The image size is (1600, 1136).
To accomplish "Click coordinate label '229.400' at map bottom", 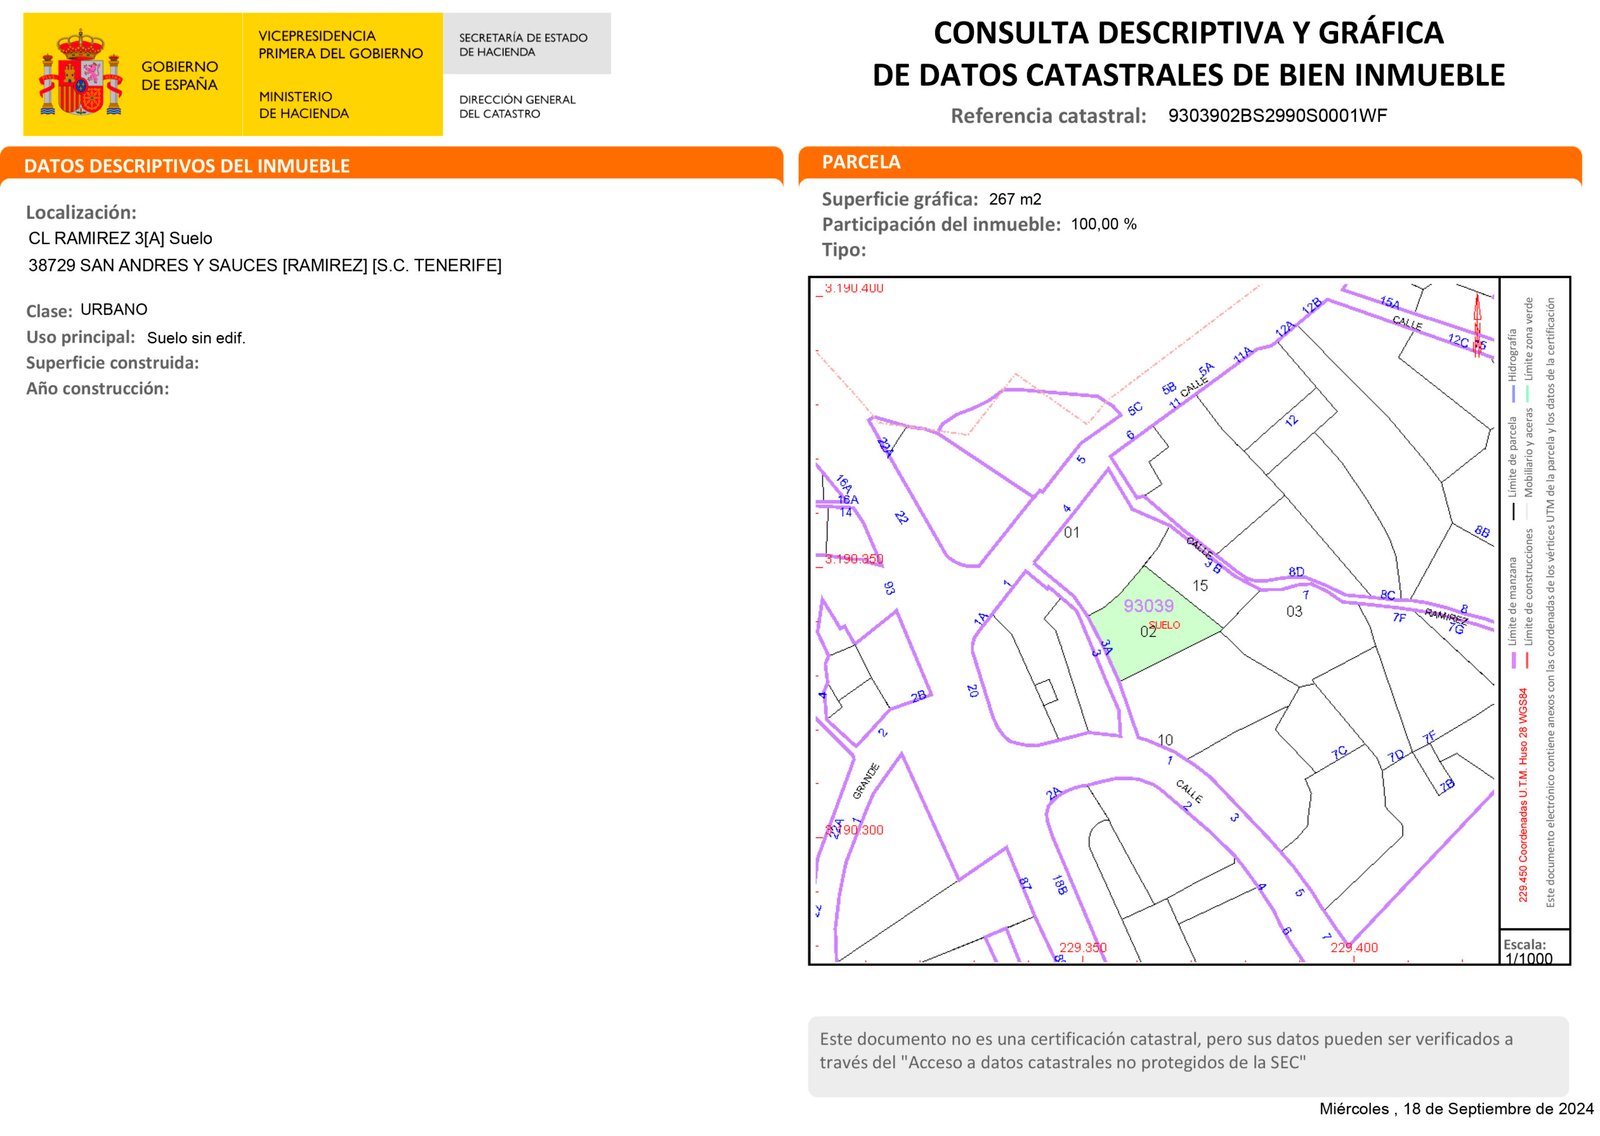I will 1354,948.
